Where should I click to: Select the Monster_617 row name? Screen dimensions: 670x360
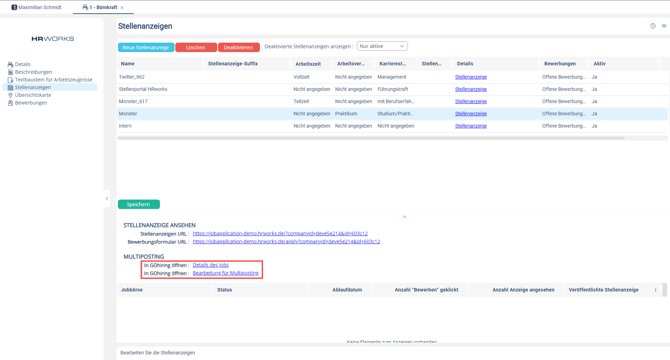click(133, 101)
